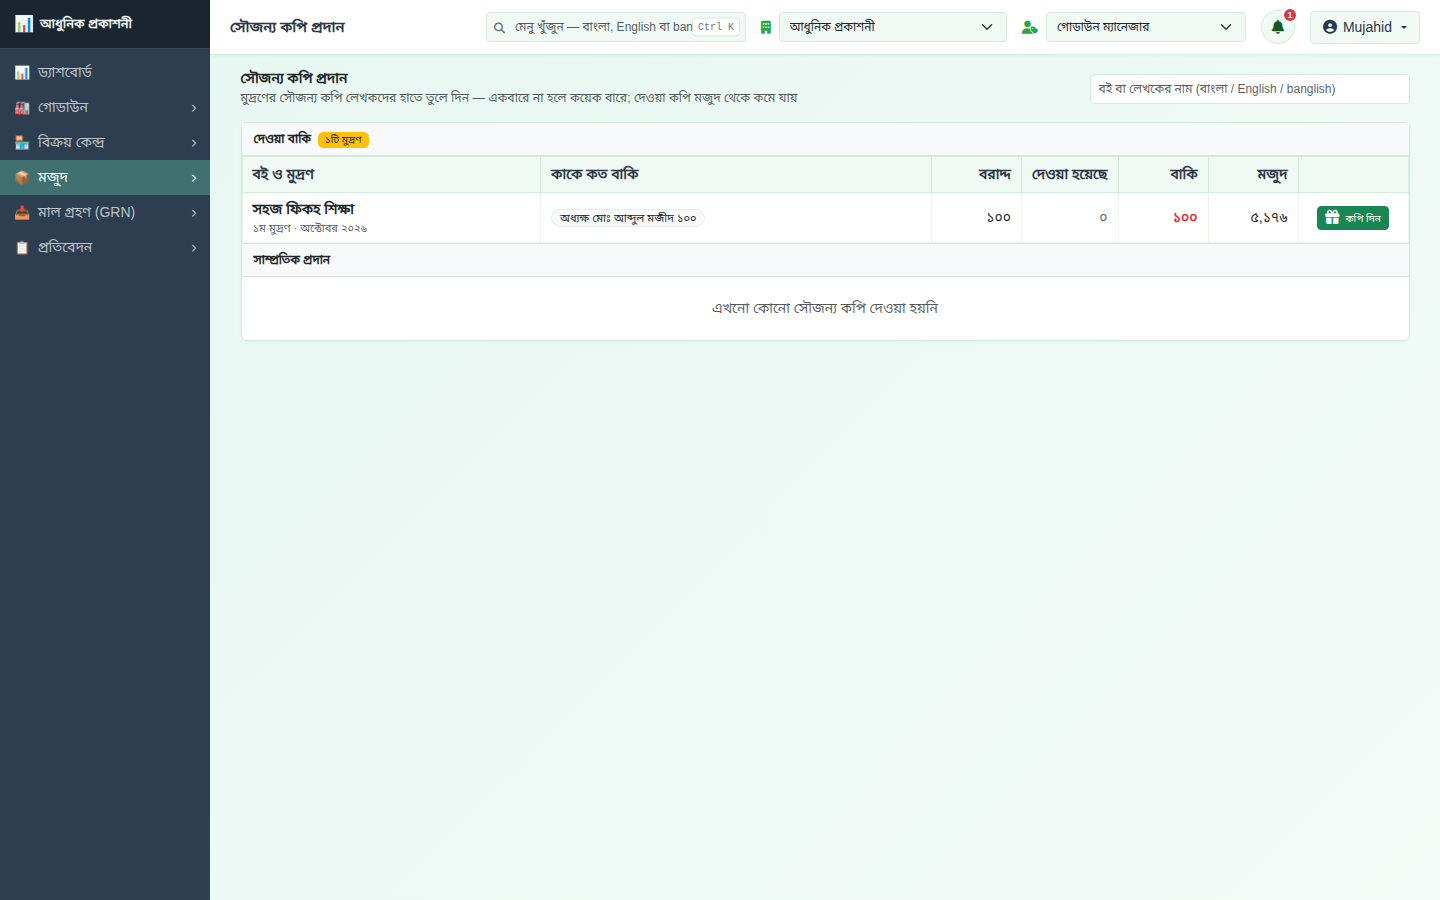Click the search magnifier icon in top bar
Screen dimensions: 1440x900
[499, 28]
